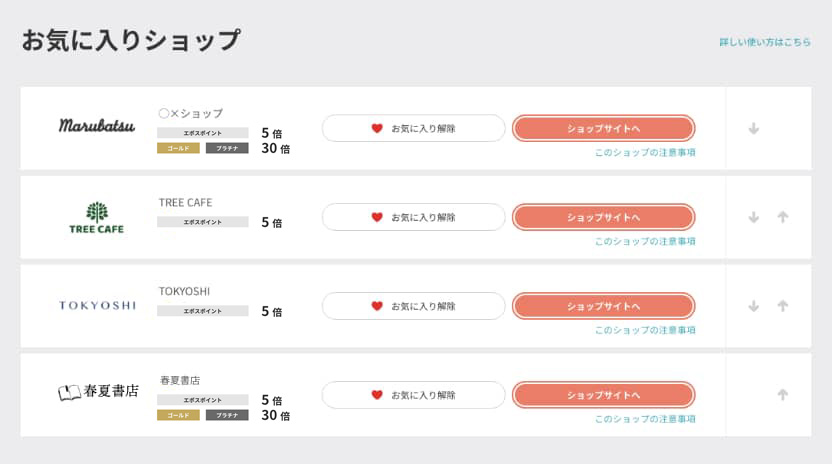
Task: Open 春夏書店 このショップの注意事項 link
Action: click(x=645, y=419)
